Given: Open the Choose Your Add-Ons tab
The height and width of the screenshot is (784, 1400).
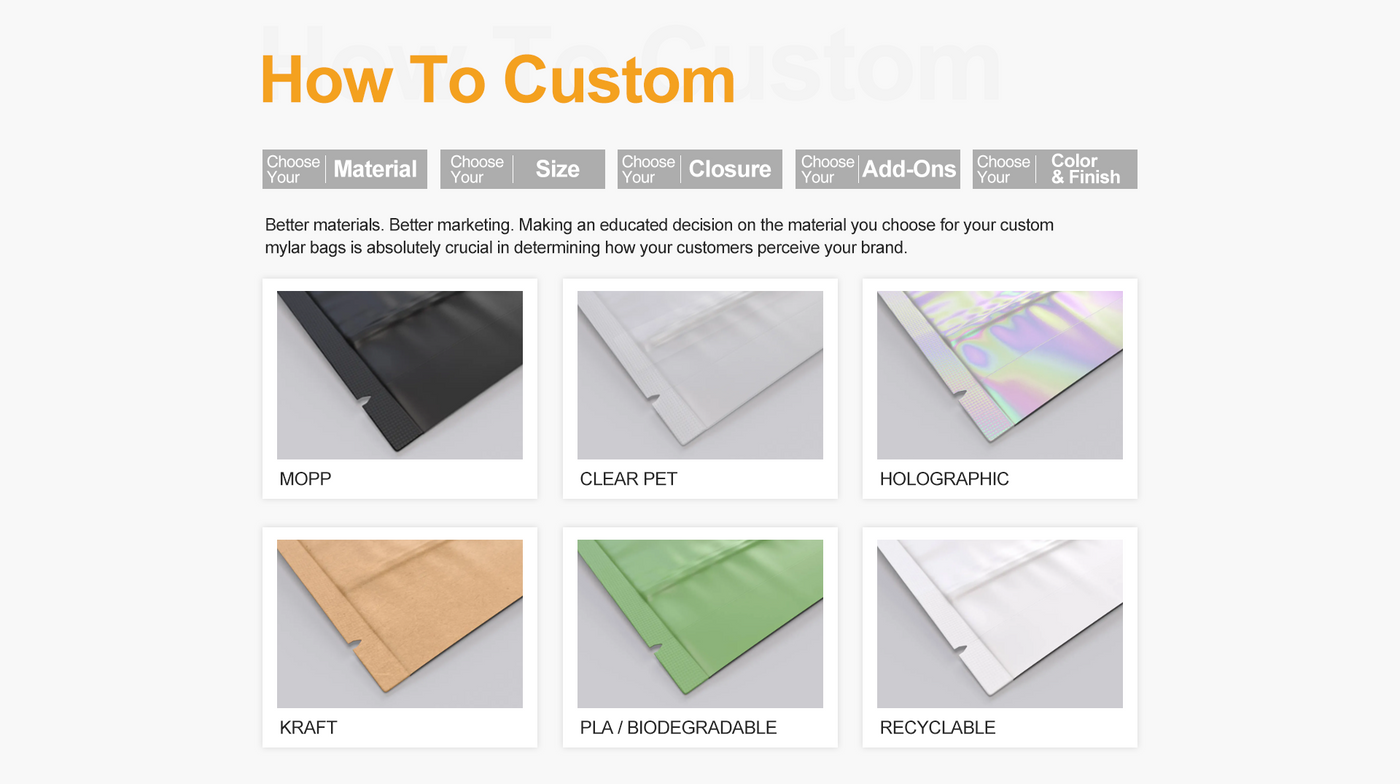Looking at the screenshot, I should (x=878, y=169).
